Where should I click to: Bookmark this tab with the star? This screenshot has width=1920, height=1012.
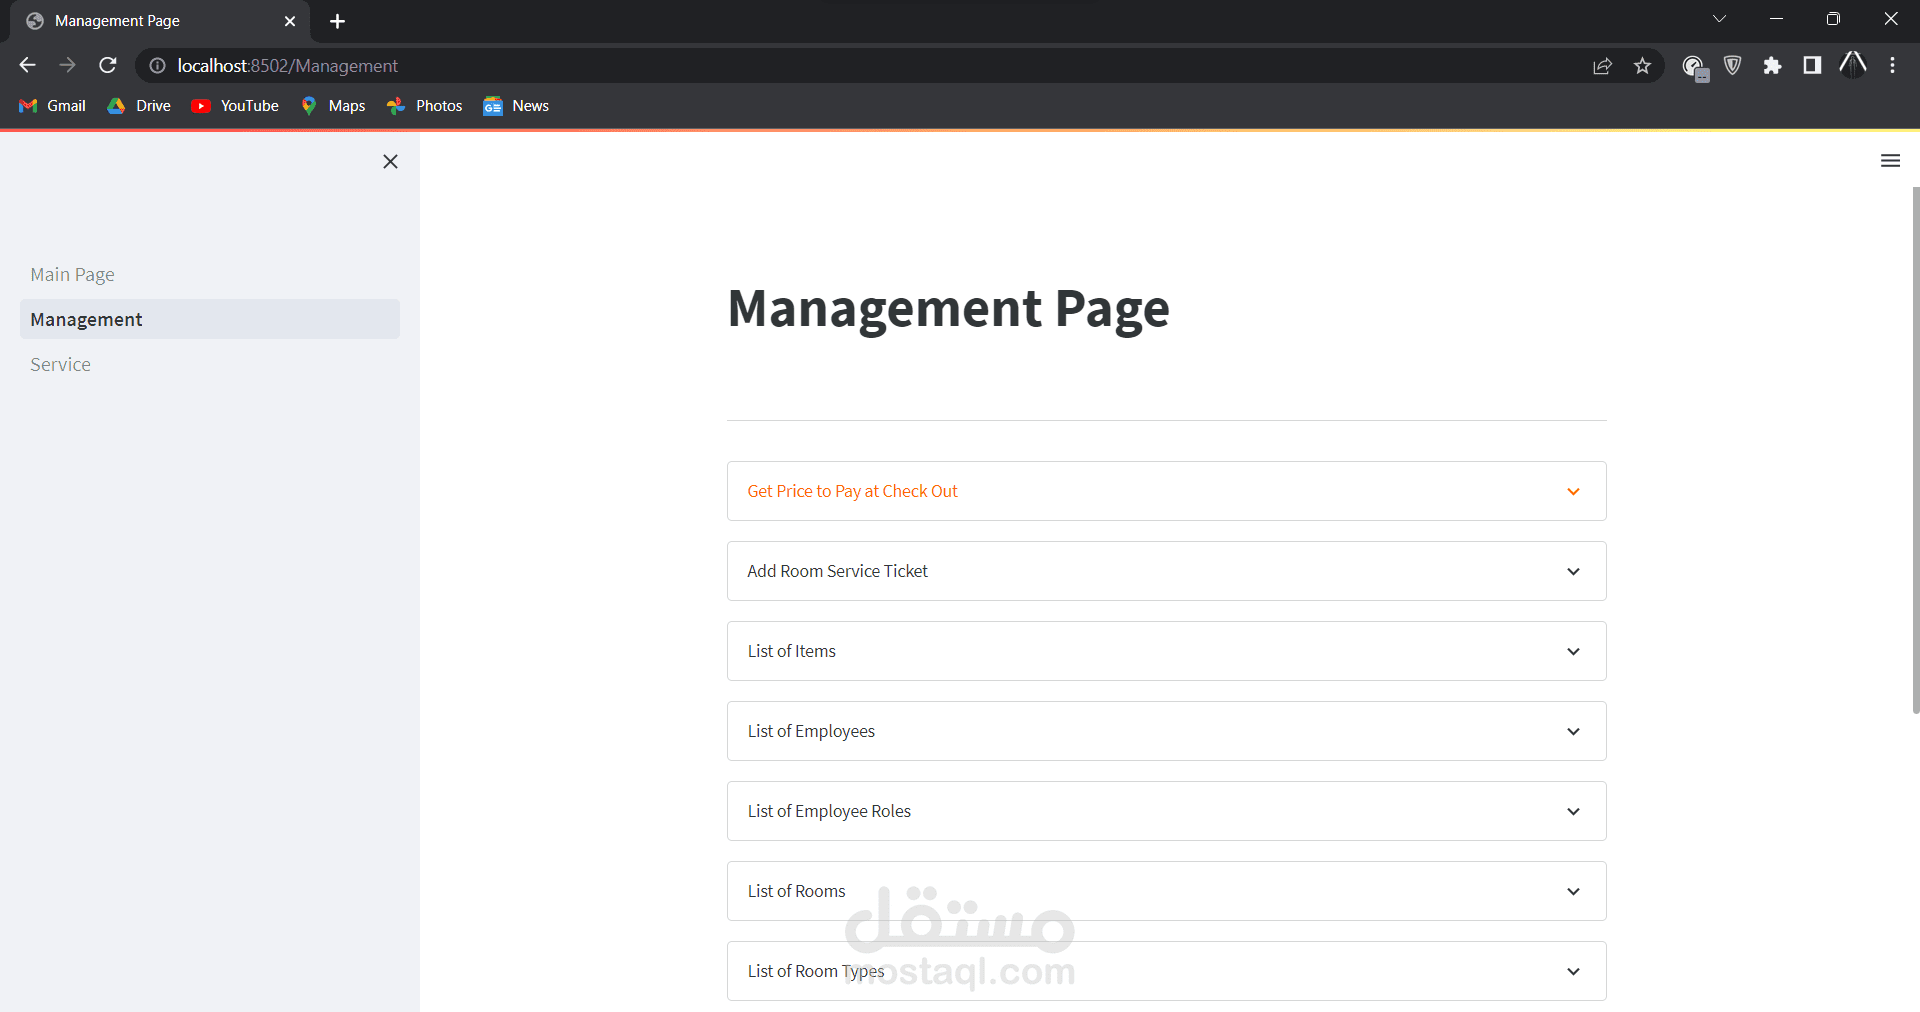(1642, 65)
